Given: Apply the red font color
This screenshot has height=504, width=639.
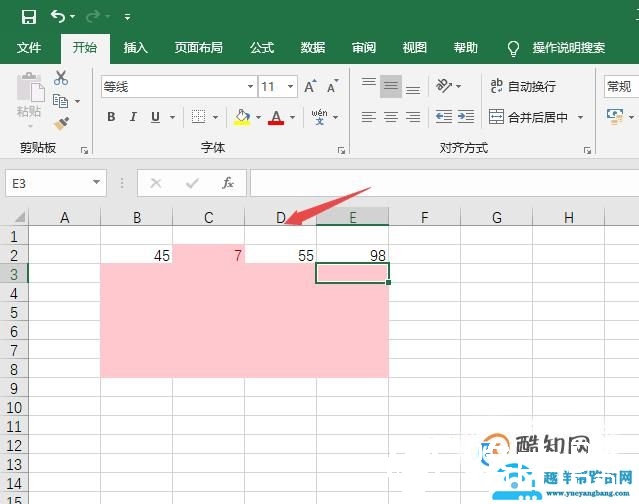Looking at the screenshot, I should 276,117.
